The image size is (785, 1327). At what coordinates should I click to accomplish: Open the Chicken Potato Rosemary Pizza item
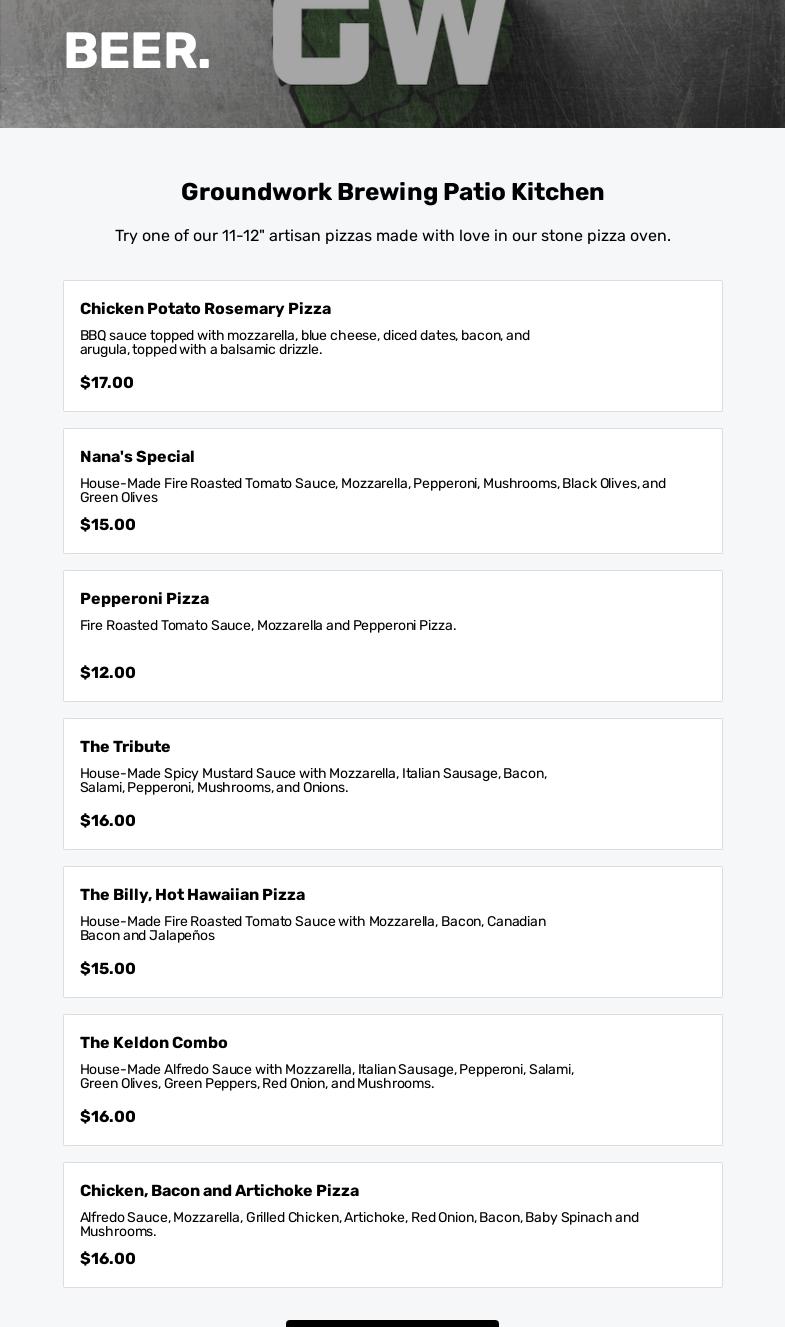(x=205, y=309)
